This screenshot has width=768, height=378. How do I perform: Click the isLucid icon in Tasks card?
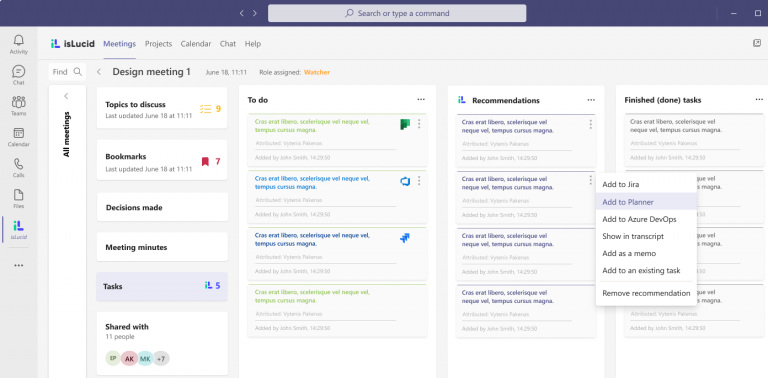tap(208, 285)
